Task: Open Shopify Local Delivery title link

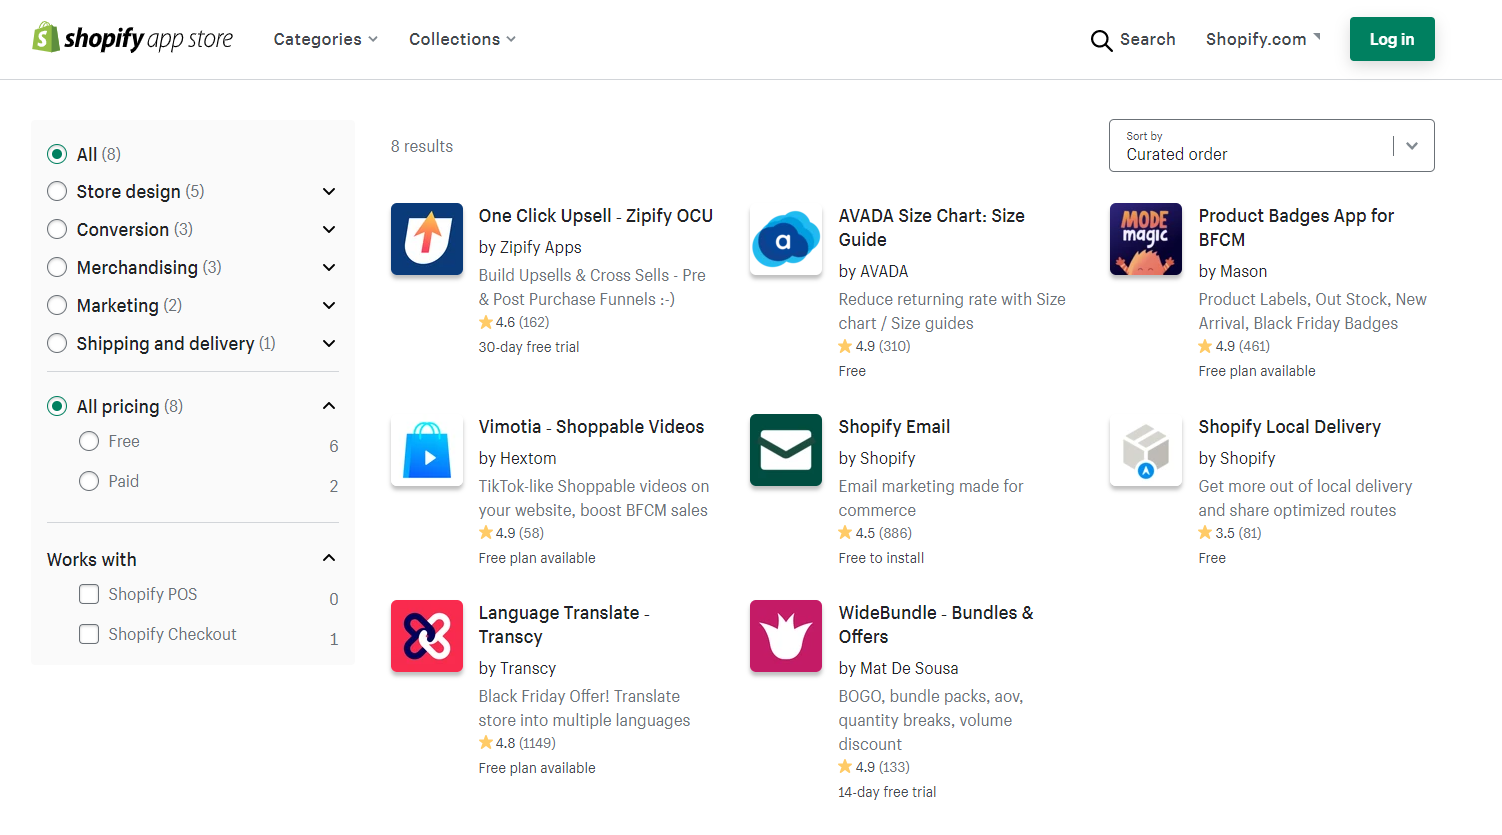Action: coord(1289,427)
